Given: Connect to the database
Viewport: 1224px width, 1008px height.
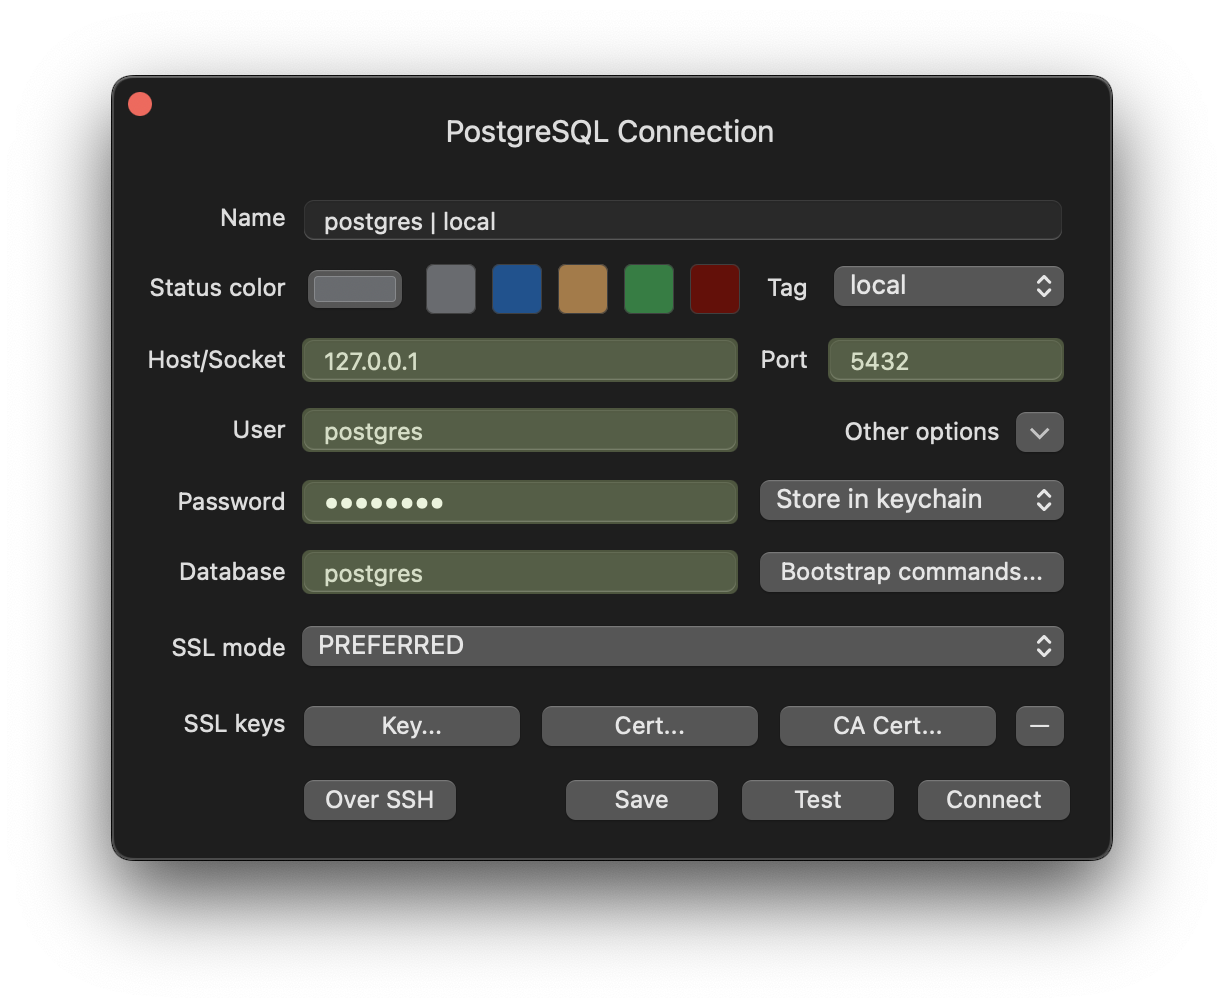Looking at the screenshot, I should (x=994, y=800).
